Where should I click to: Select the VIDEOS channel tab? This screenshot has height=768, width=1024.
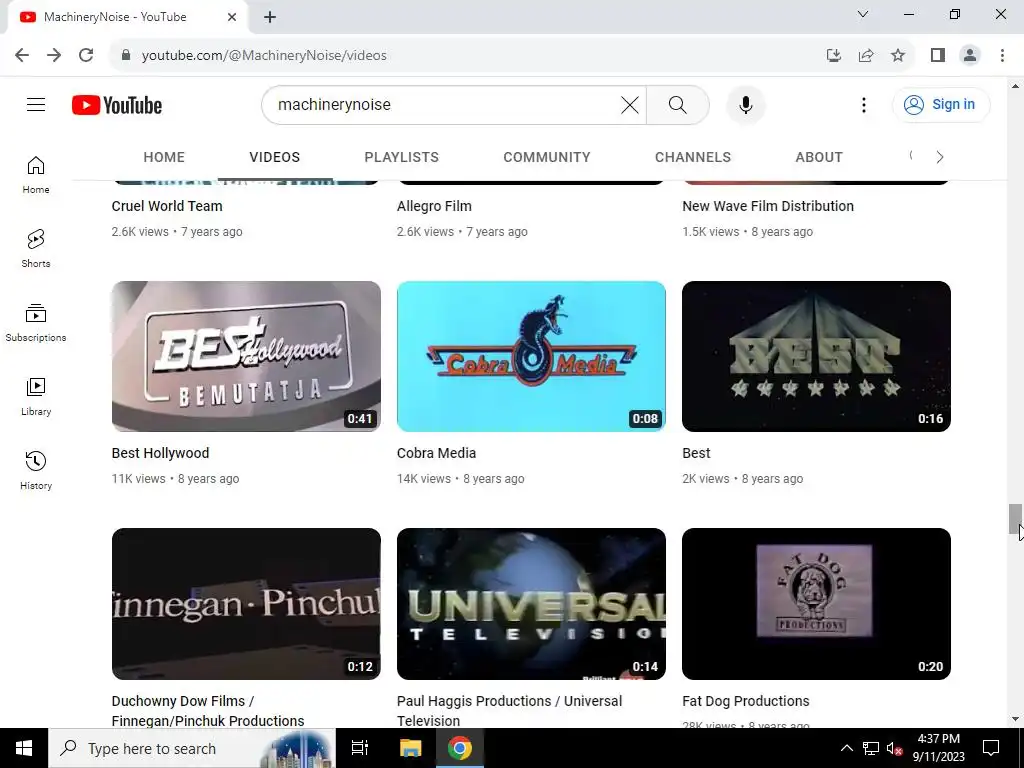[274, 157]
